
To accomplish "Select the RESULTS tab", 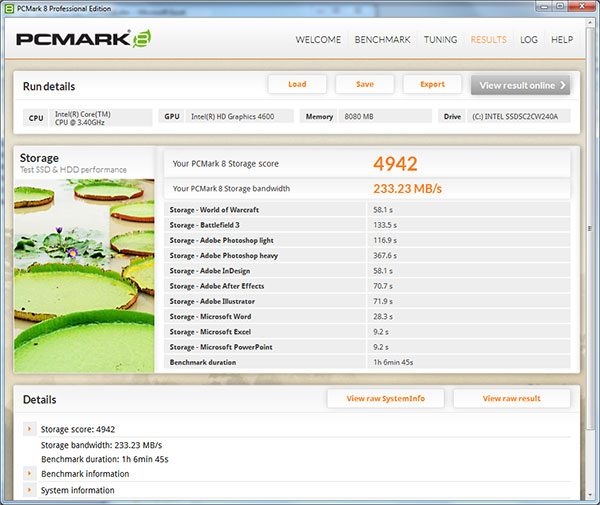I will coord(489,39).
